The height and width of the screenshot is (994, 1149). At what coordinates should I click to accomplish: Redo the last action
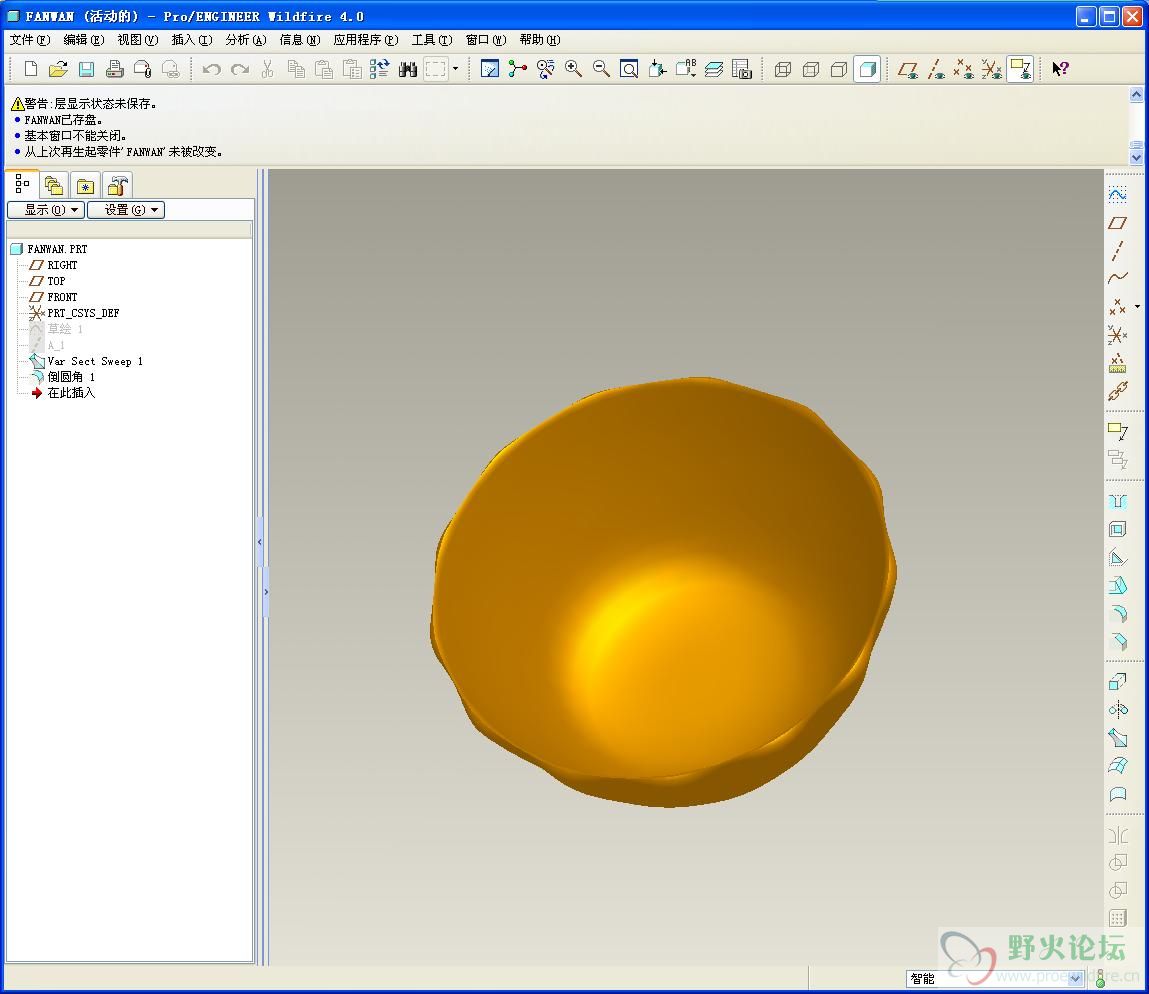(240, 69)
